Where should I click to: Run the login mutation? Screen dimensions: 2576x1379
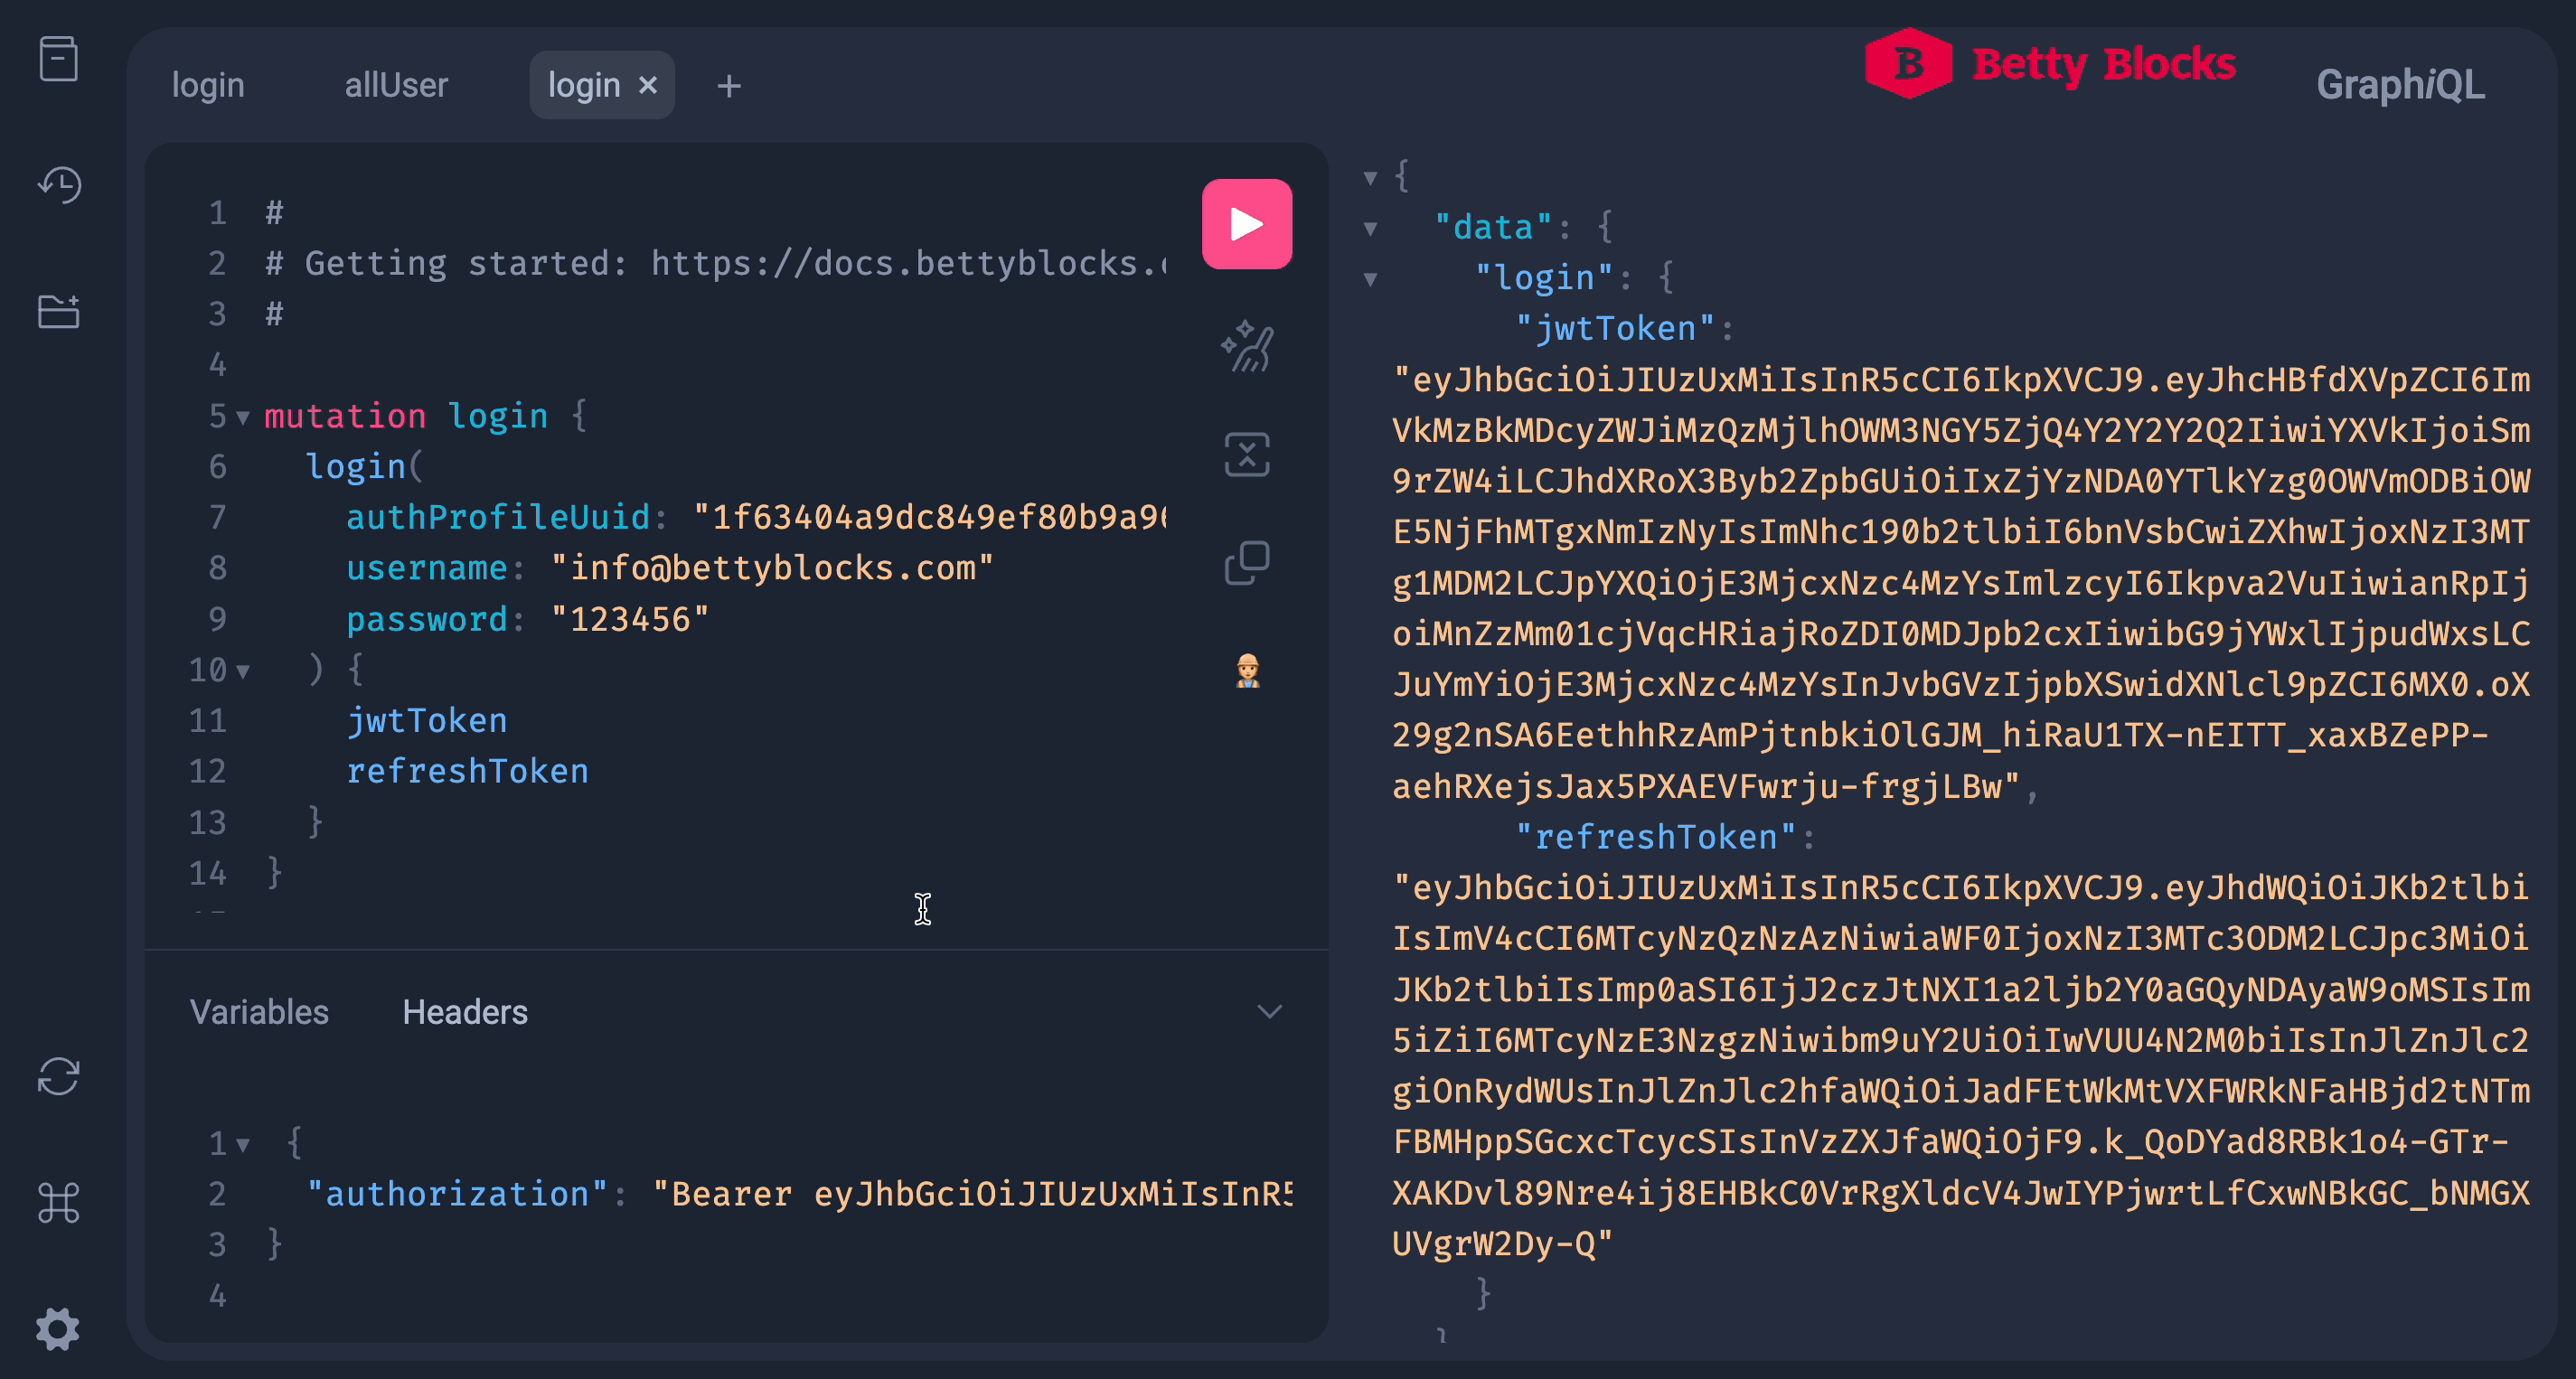tap(1246, 224)
